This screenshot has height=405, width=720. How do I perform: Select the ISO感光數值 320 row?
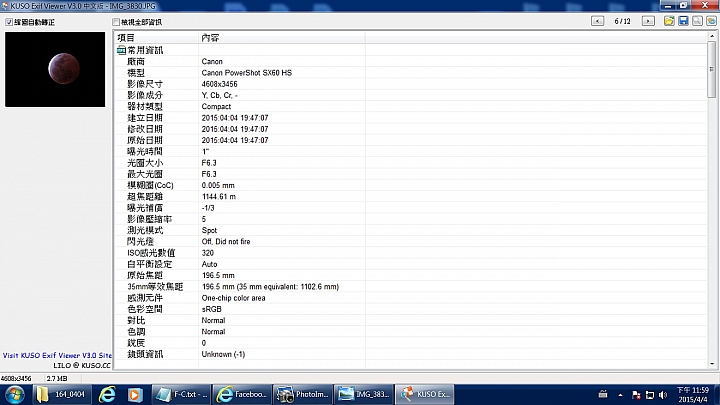(411, 253)
